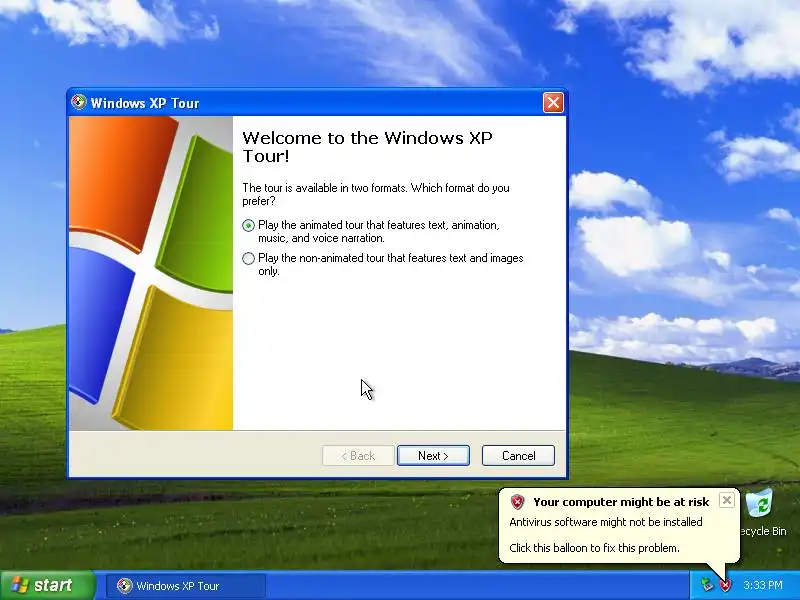Click the green Safely Remove Hardware tray icon
800x600 pixels.
[707, 585]
